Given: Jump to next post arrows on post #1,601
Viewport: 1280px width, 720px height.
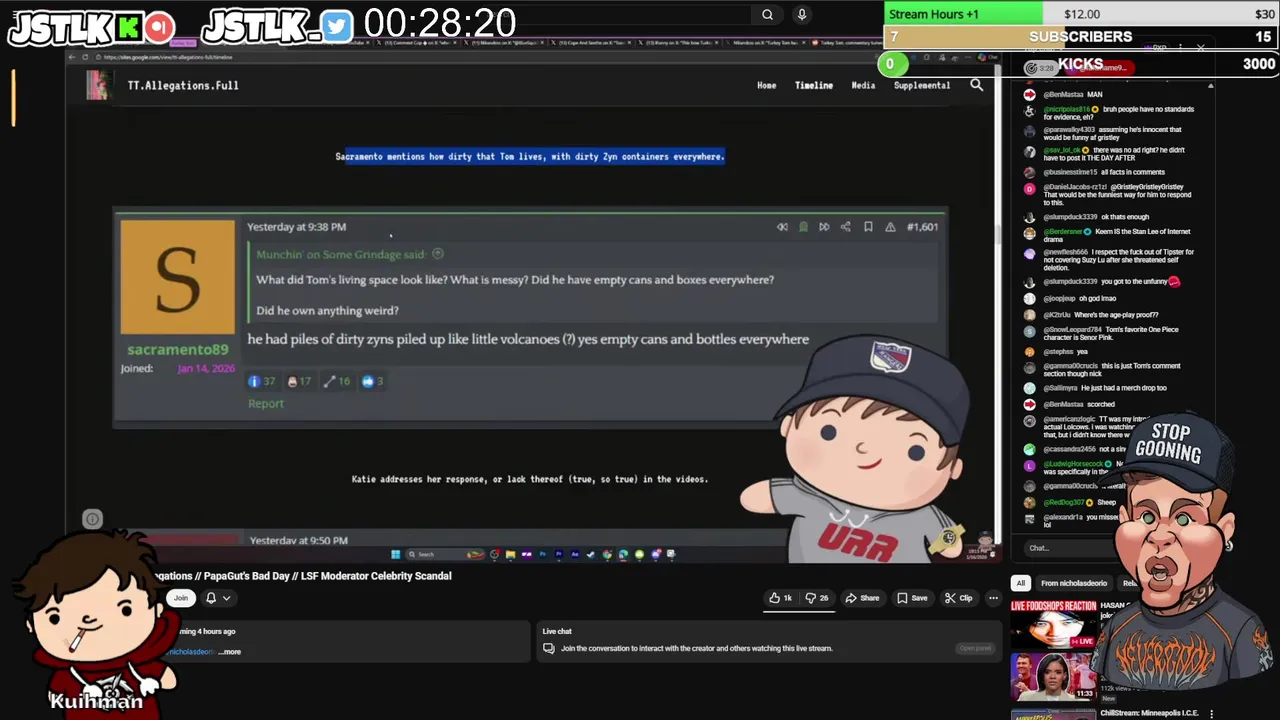Looking at the screenshot, I should (x=824, y=227).
